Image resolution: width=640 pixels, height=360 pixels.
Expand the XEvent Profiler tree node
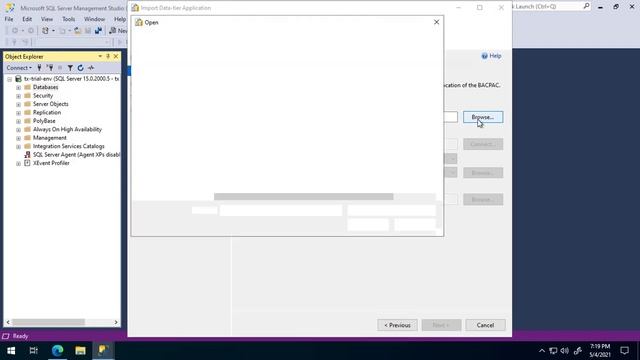coord(18,163)
